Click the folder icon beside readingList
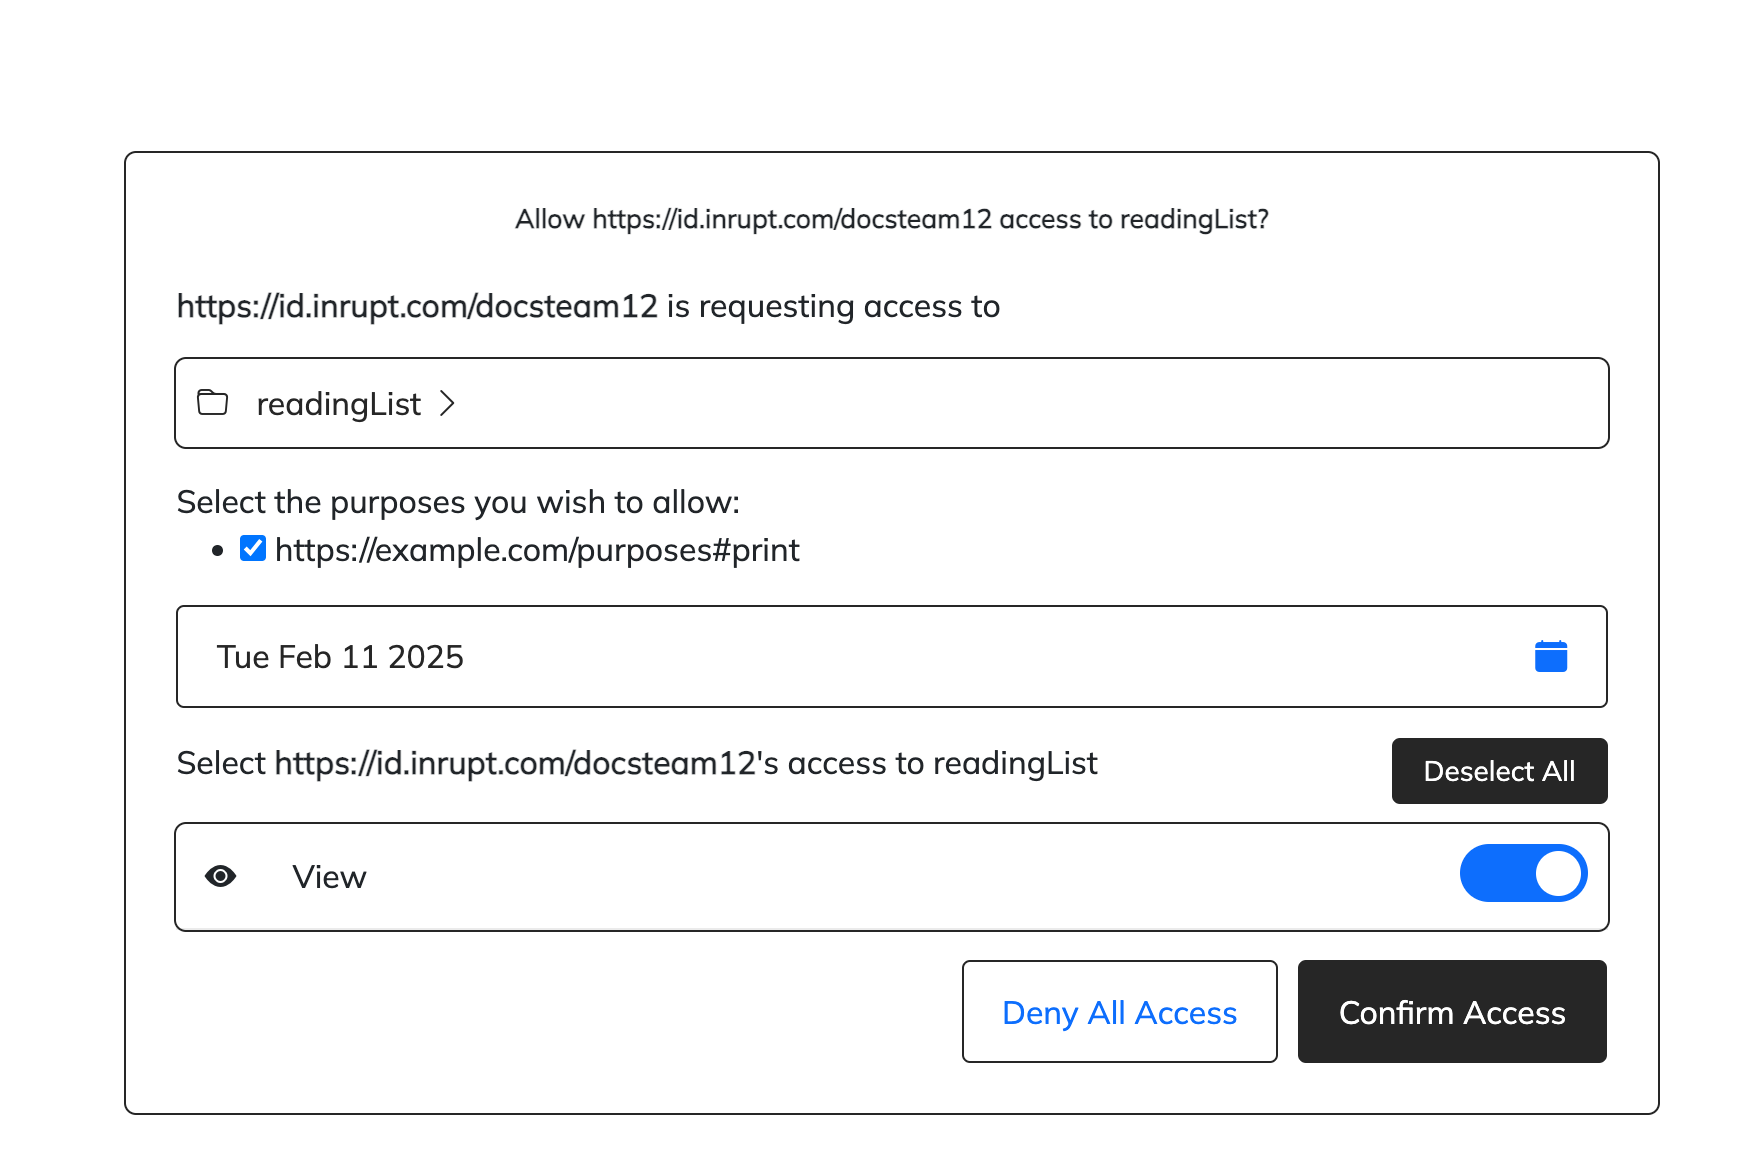 point(212,403)
